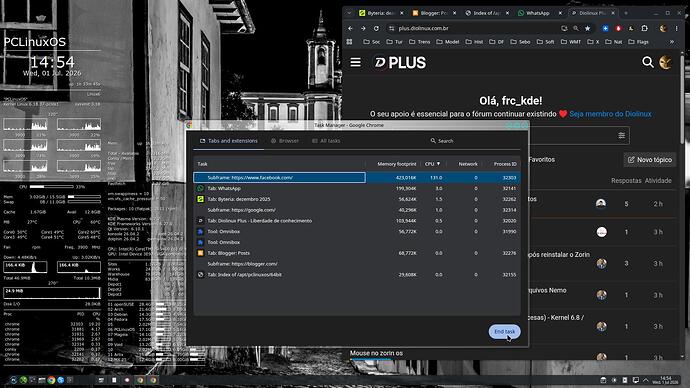The image size is (690, 388).
Task: Open the filter options icon in search box
Action: (x=621, y=135)
